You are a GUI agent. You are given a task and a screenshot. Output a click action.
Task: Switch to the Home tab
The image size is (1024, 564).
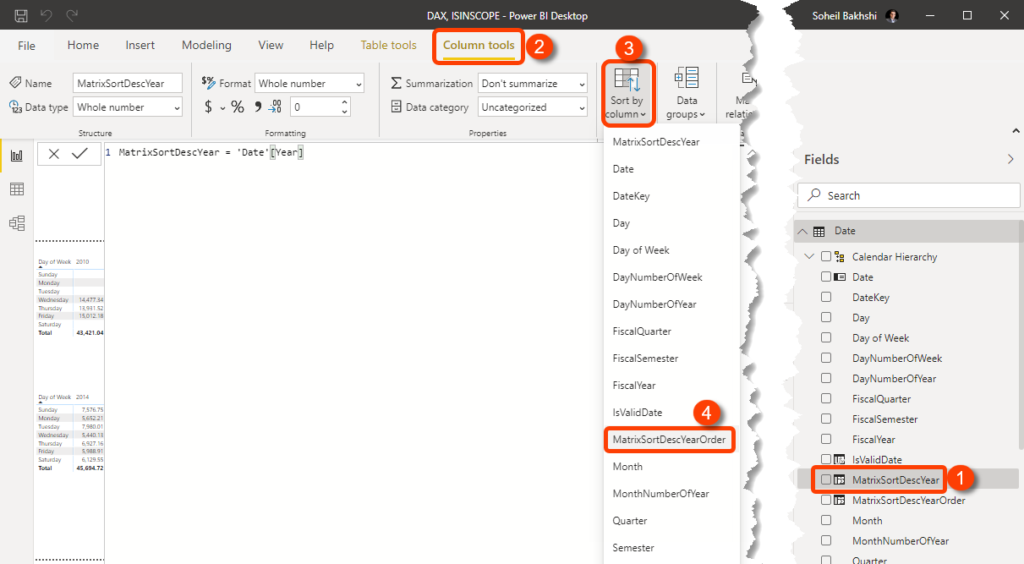(x=83, y=45)
